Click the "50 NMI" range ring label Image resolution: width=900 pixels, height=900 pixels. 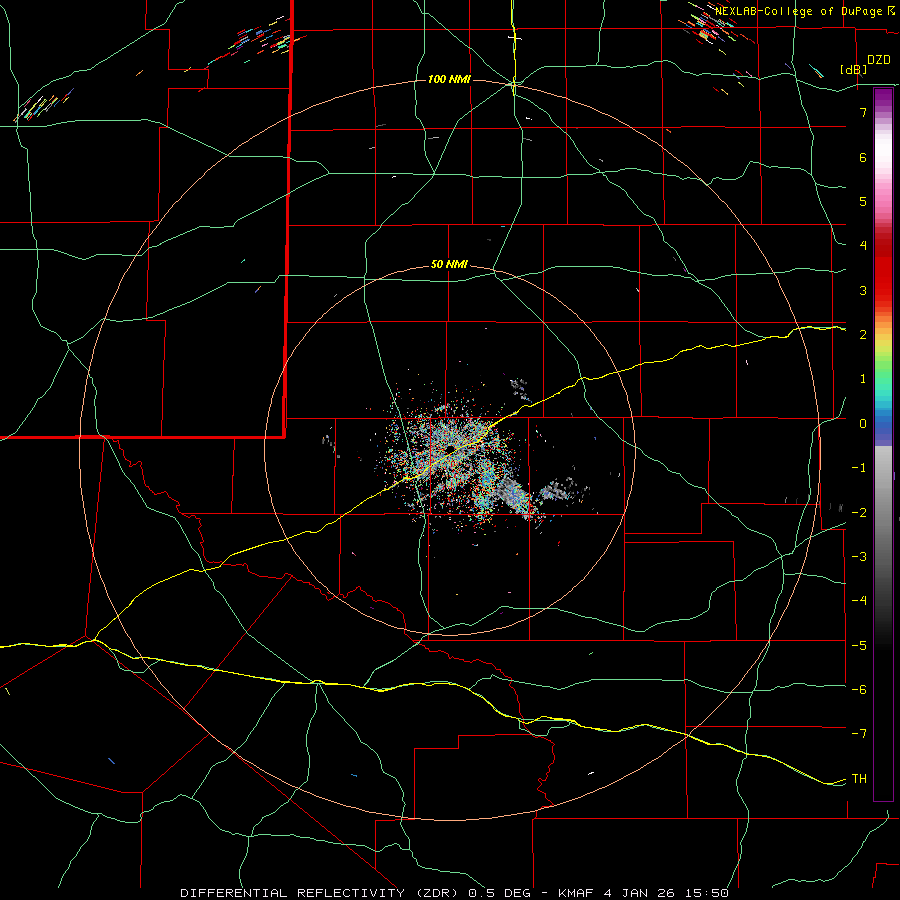[x=449, y=264]
